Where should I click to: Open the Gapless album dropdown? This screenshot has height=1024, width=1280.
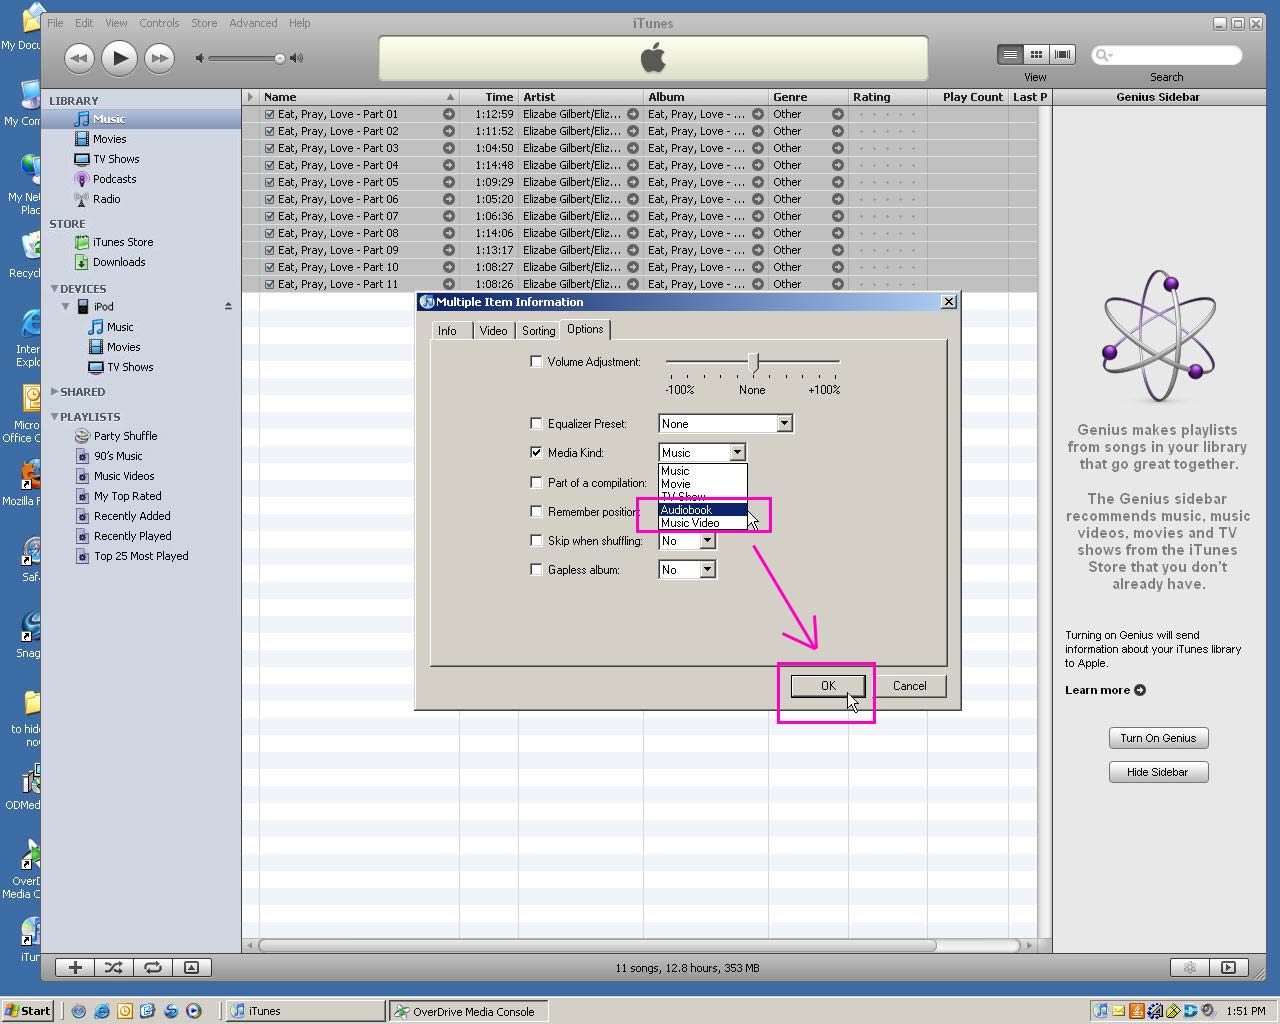coord(707,569)
